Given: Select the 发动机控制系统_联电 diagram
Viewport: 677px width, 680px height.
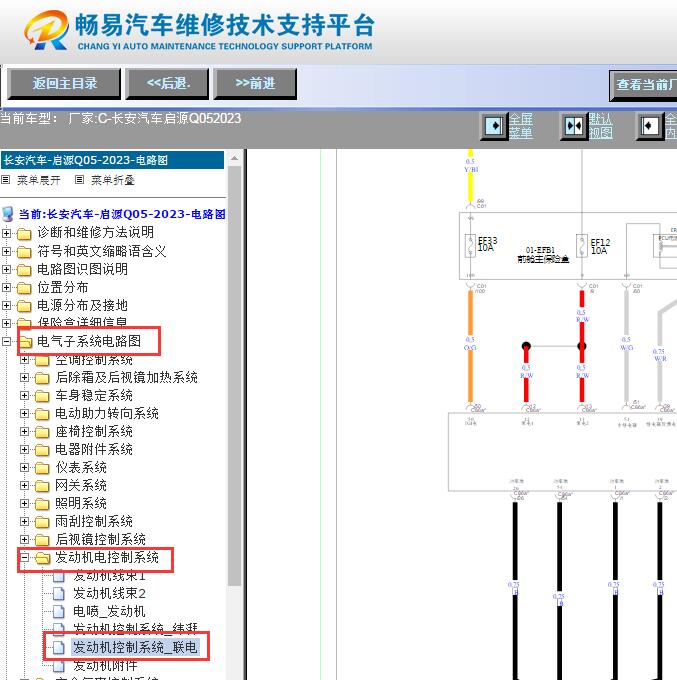Looking at the screenshot, I should pos(135,647).
